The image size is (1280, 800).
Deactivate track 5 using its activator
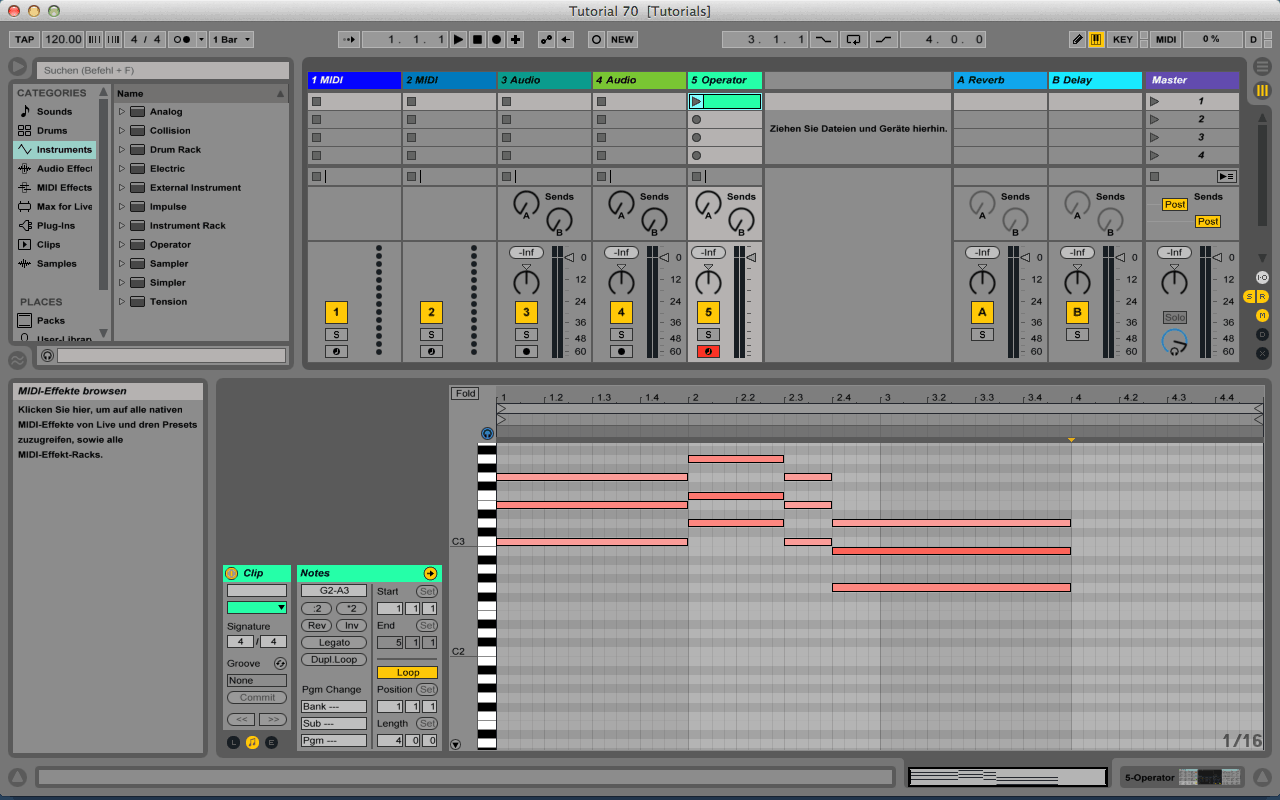pos(708,313)
